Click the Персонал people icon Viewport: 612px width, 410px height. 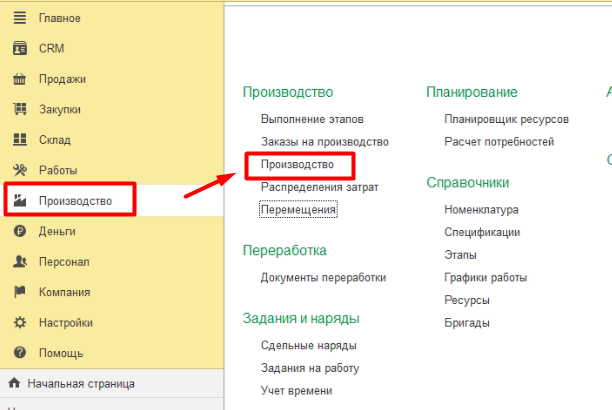pos(20,261)
